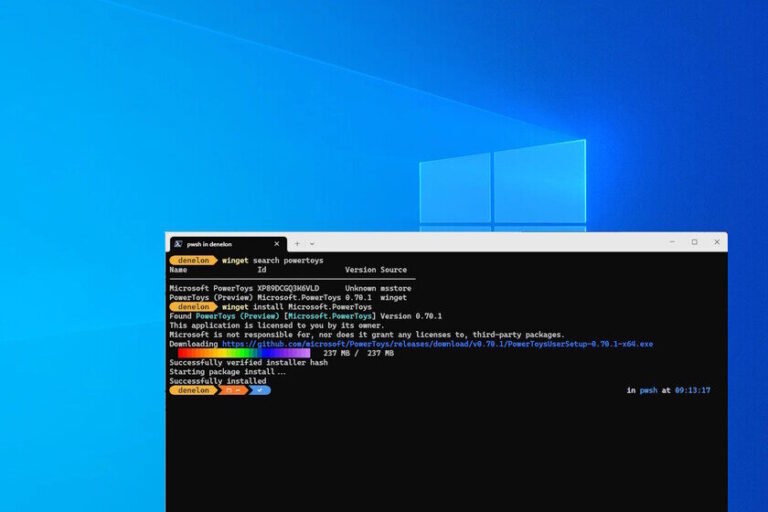Close the terminal window

[x=717, y=242]
